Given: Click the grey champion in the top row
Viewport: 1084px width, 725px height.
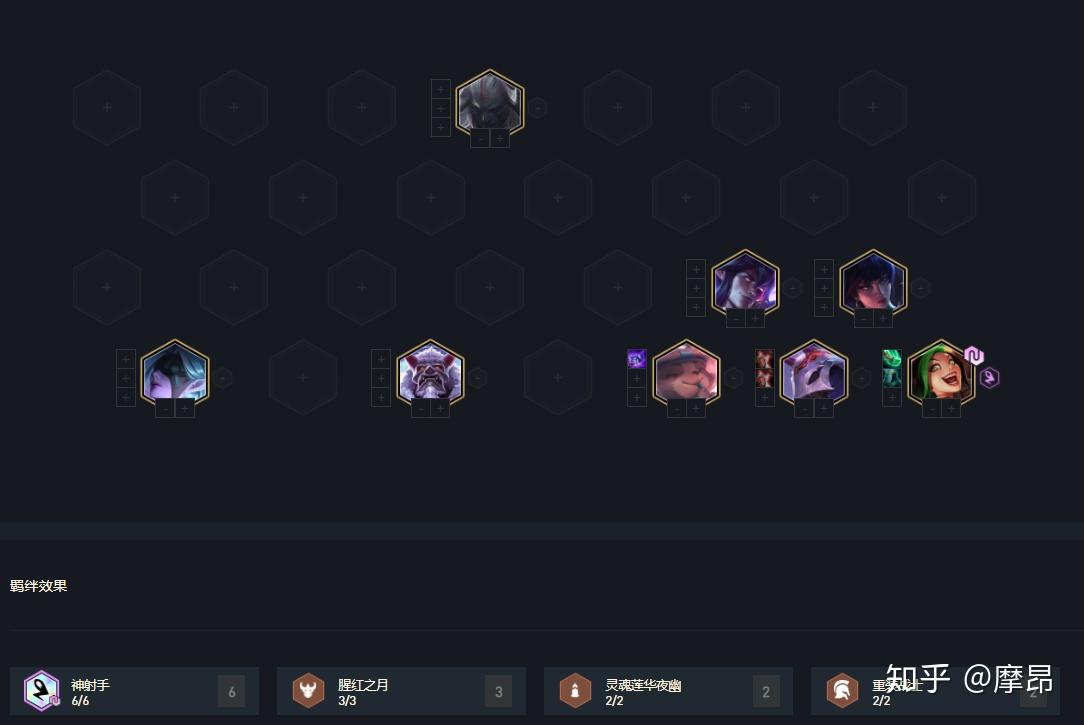Looking at the screenshot, I should tap(489, 104).
